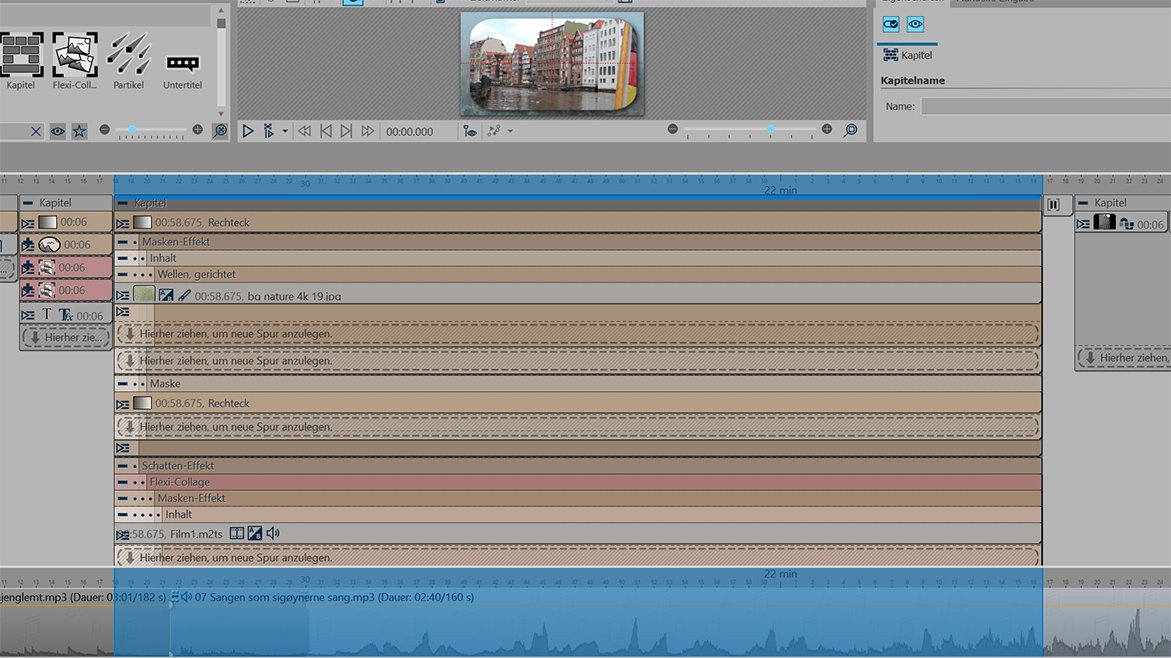1171x658 pixels.
Task: Choose the Untertitel object icon
Action: pos(182,64)
